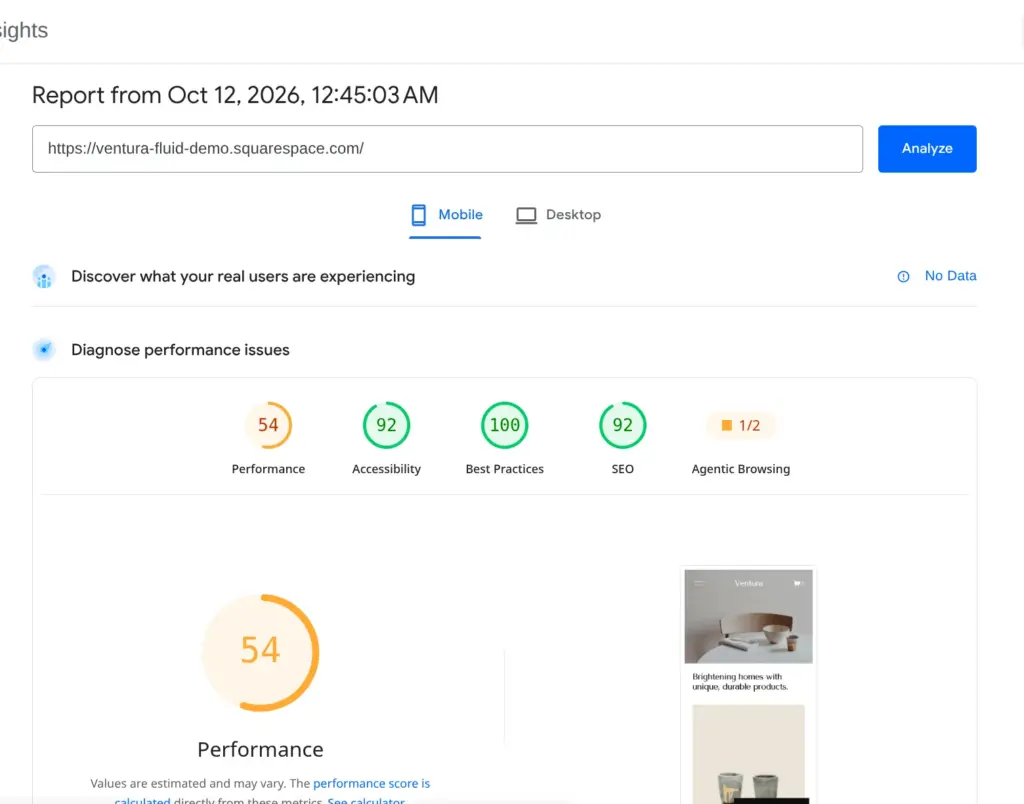The image size is (1024, 804).
Task: Click the Best Practices category label
Action: coord(505,469)
